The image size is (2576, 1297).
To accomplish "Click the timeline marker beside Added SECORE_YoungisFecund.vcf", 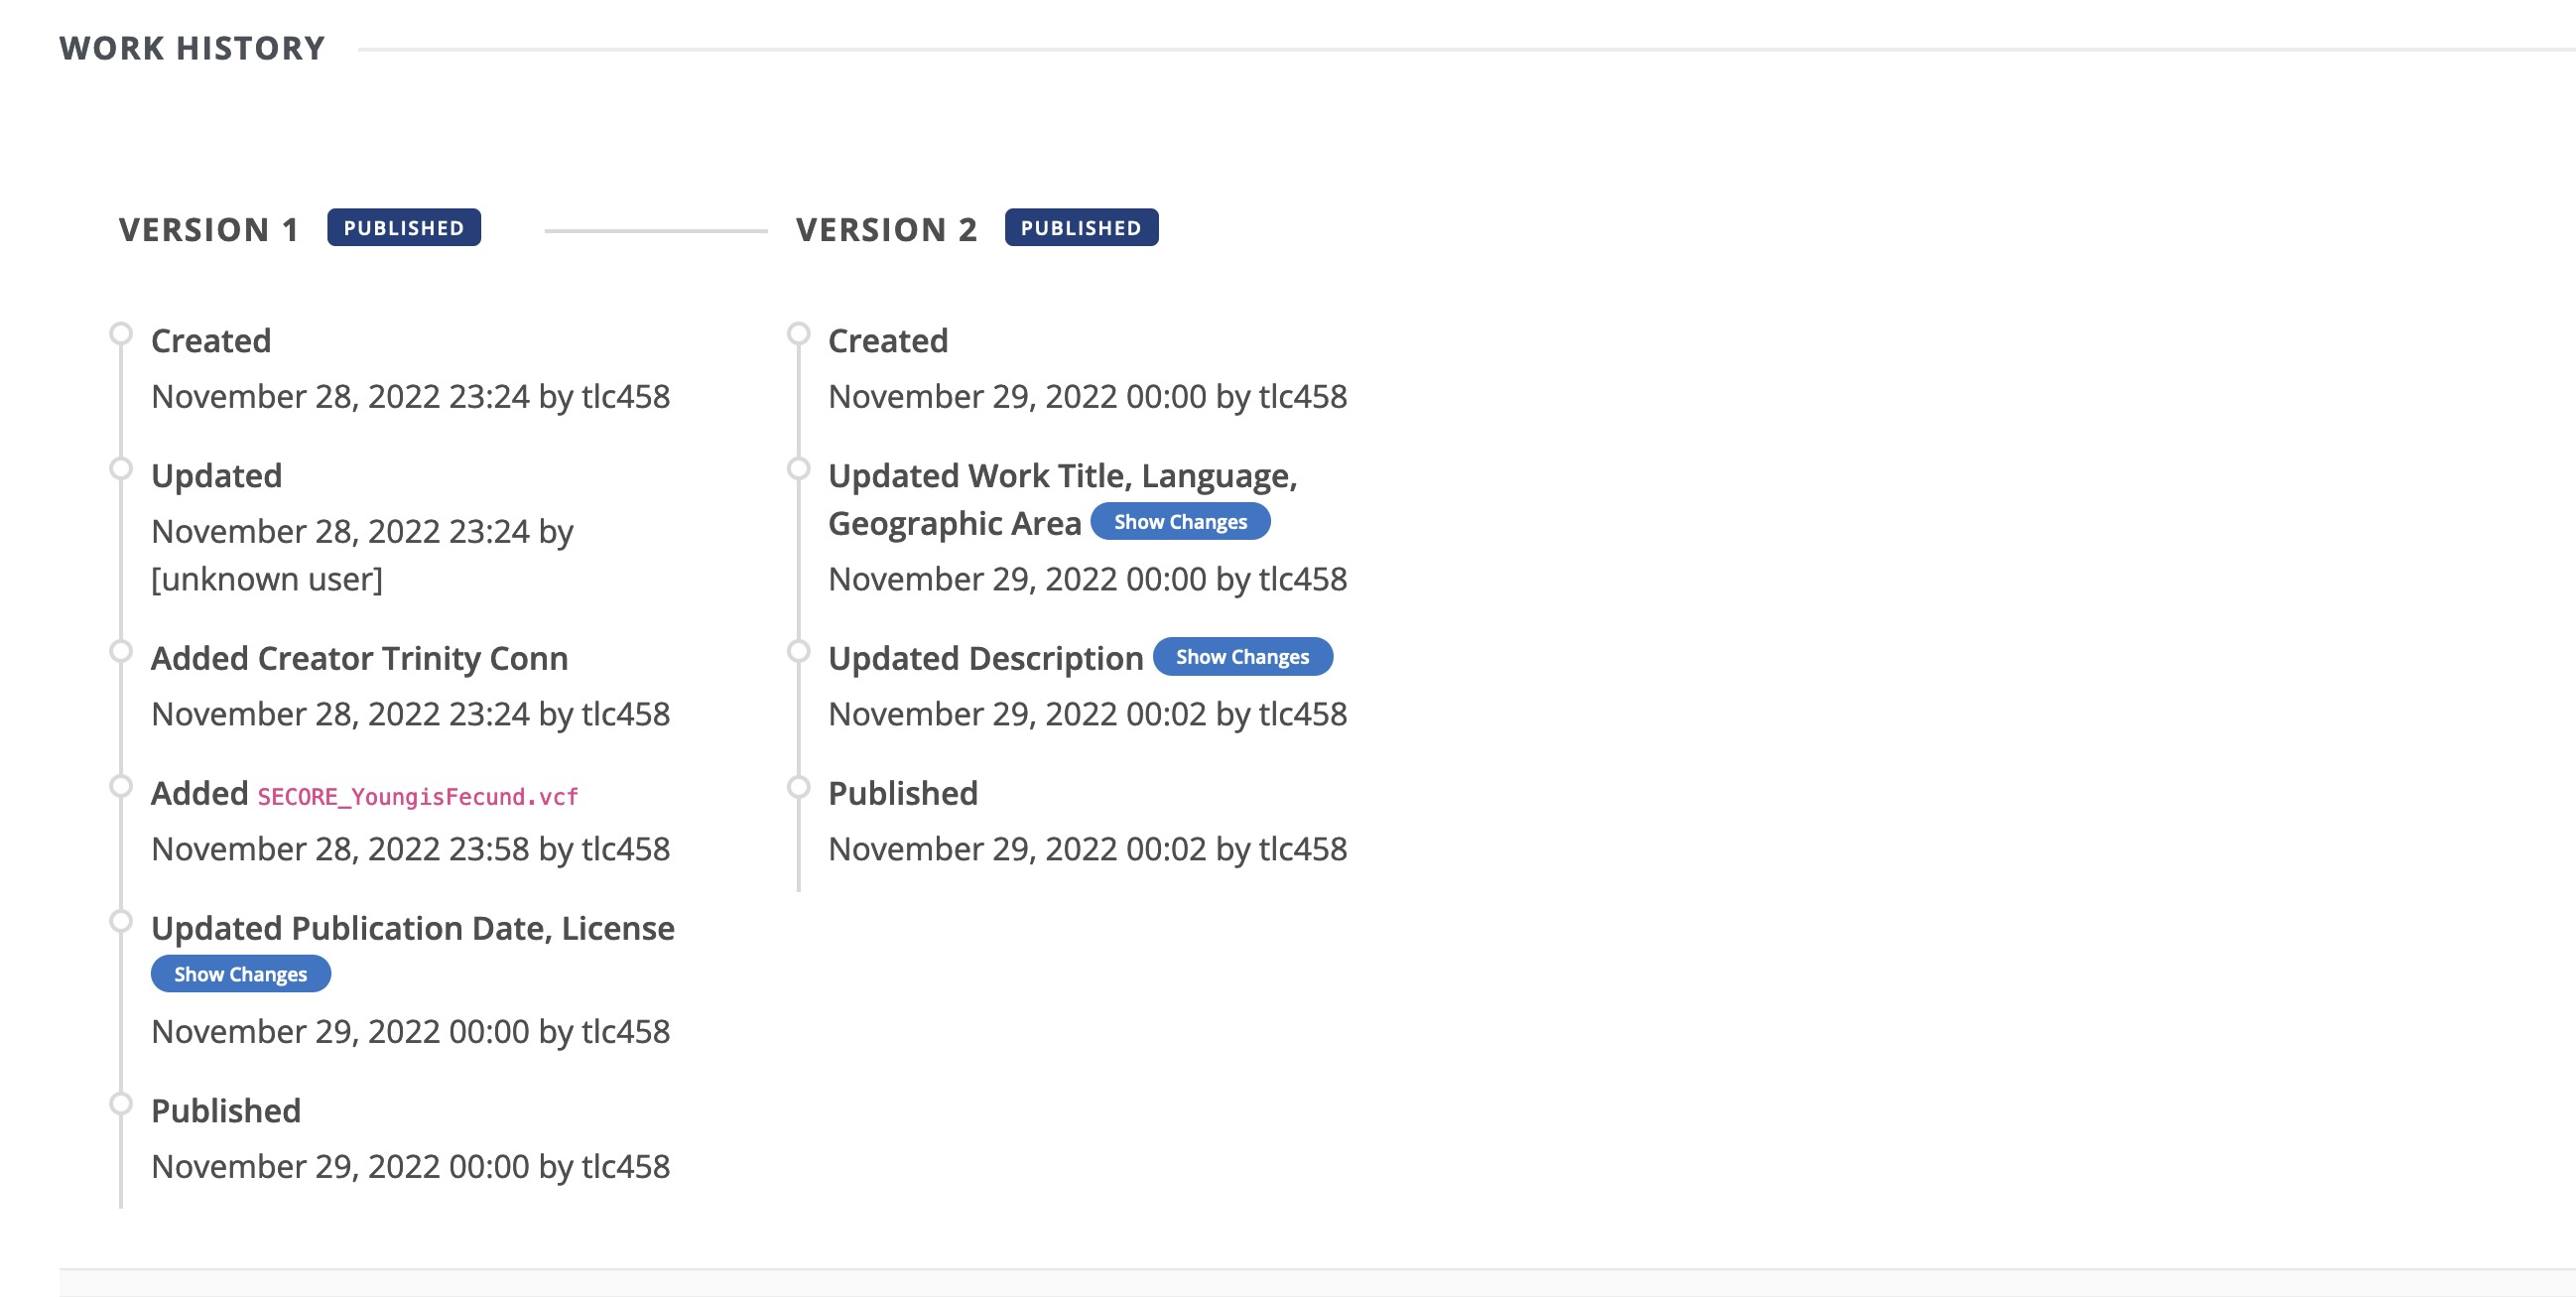I will click(122, 783).
